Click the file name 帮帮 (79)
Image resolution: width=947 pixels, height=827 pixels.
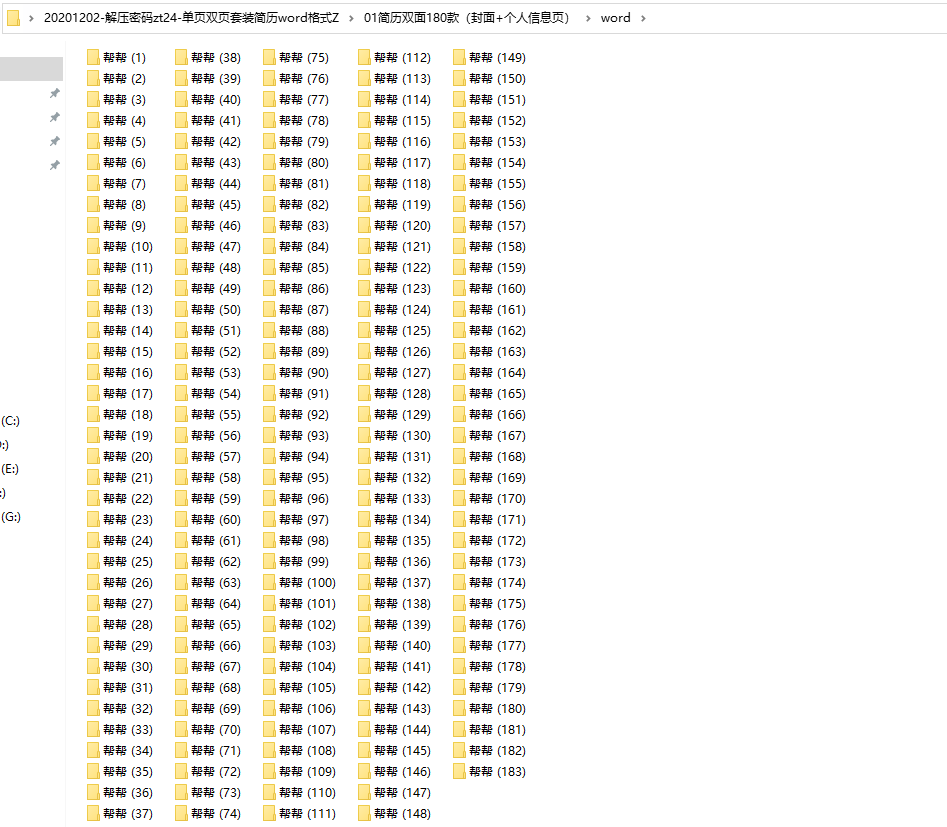point(304,141)
